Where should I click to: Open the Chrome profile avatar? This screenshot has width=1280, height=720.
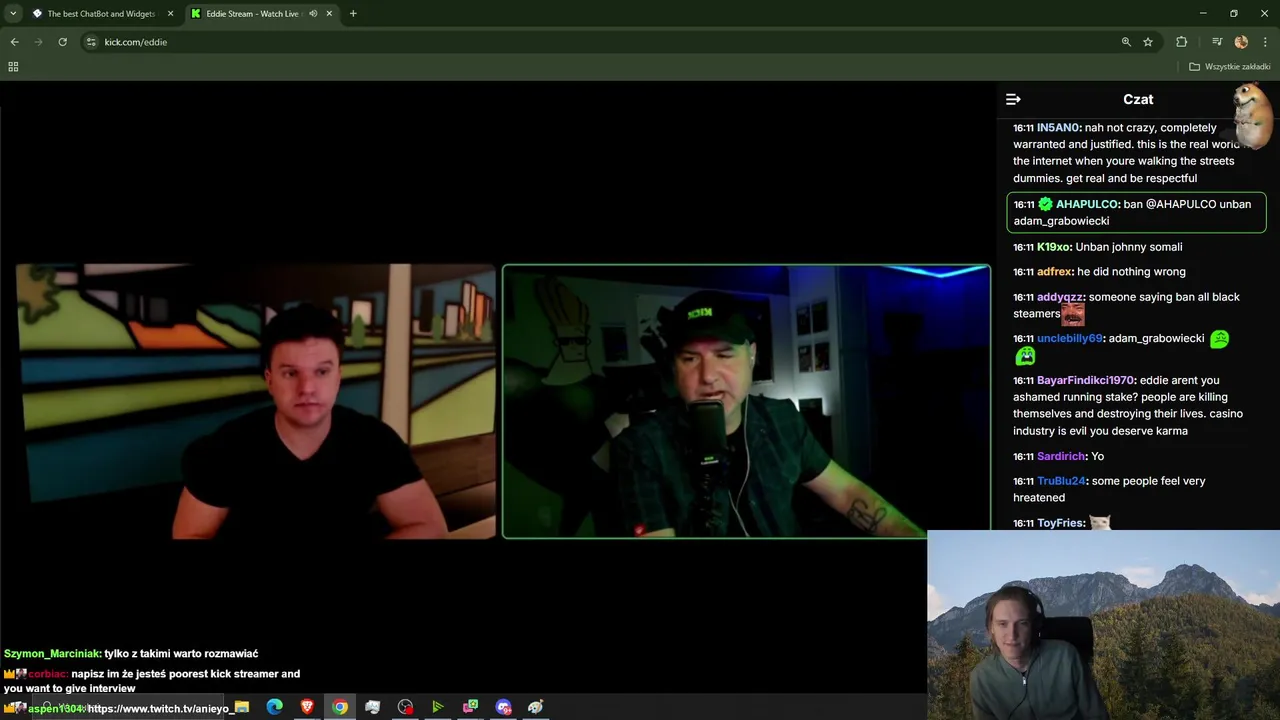point(1241,42)
